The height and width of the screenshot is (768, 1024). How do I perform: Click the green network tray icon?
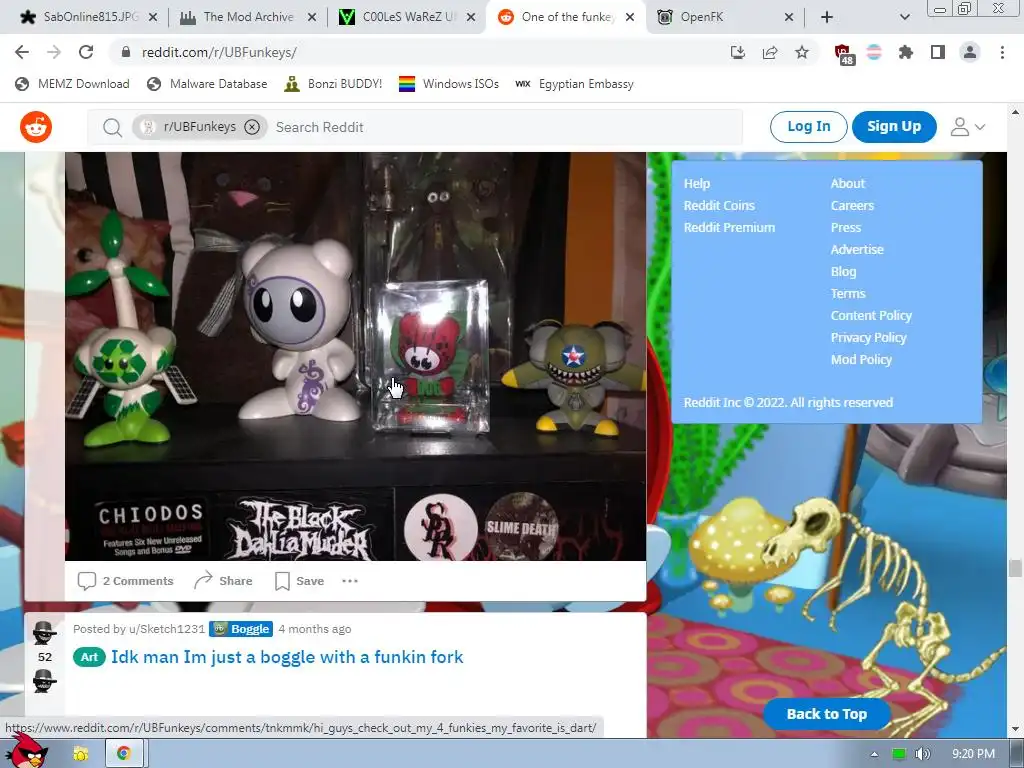[x=899, y=754]
